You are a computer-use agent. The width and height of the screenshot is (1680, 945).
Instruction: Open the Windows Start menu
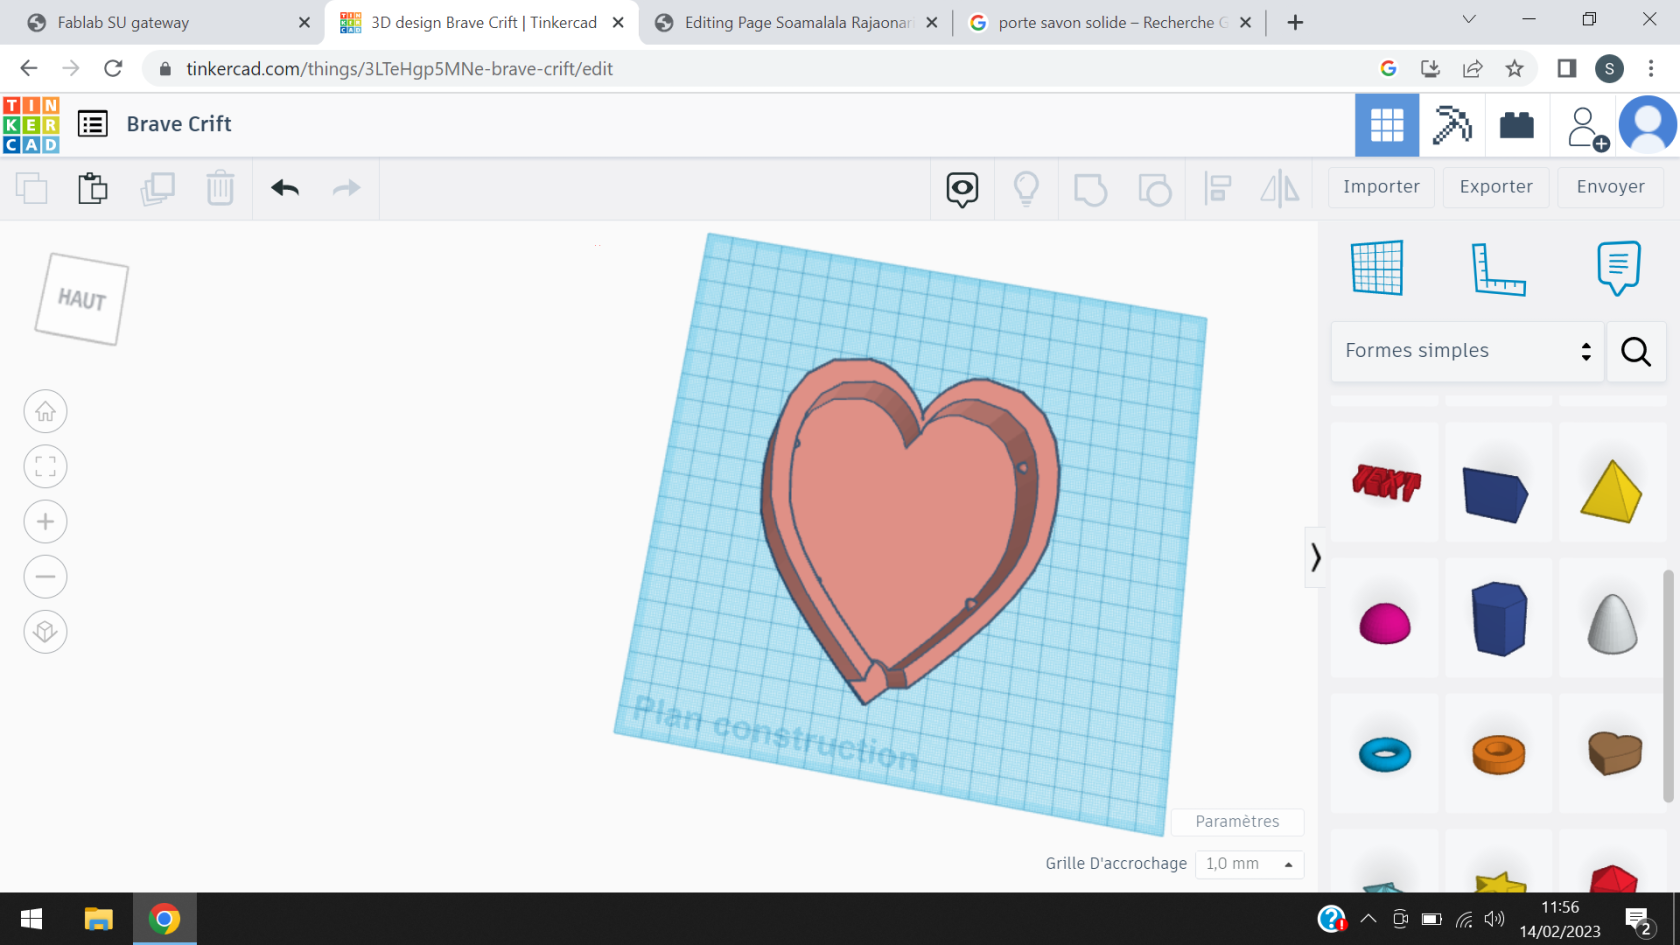point(31,919)
